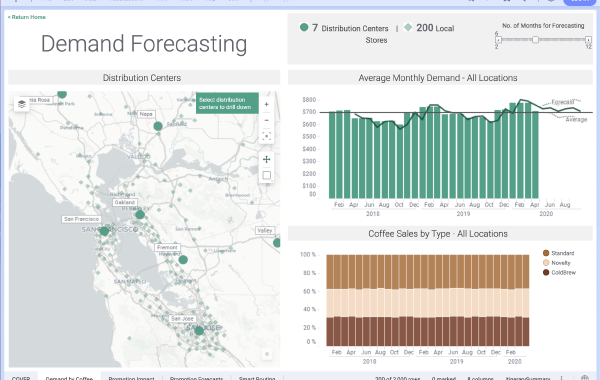
Task: Zoom out on the map with minus
Action: (267, 120)
